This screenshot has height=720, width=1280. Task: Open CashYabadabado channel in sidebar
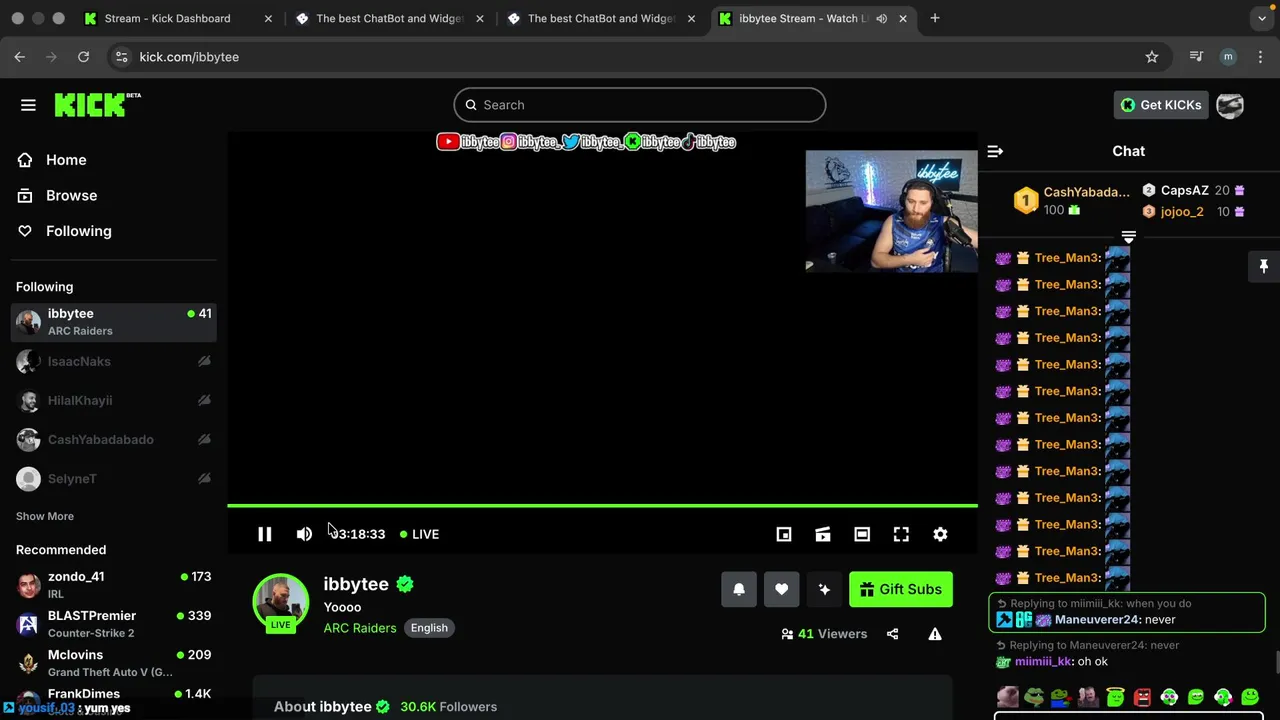tap(114, 439)
